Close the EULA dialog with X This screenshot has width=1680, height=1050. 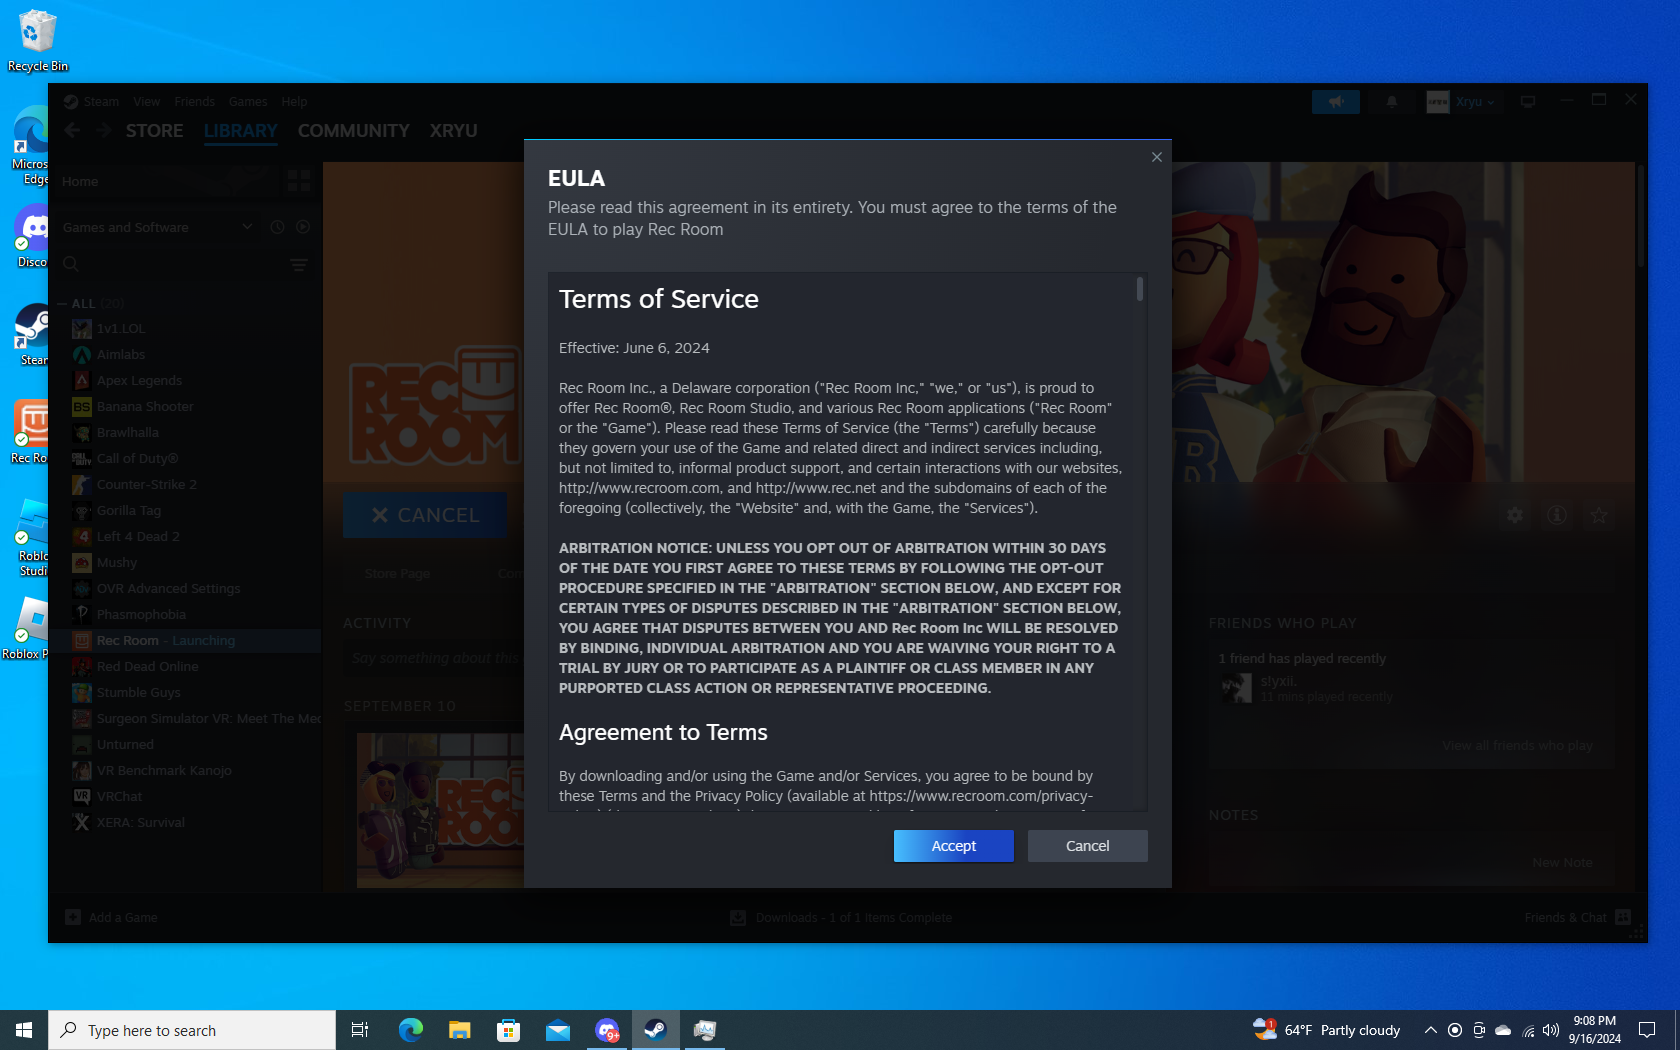(1157, 157)
